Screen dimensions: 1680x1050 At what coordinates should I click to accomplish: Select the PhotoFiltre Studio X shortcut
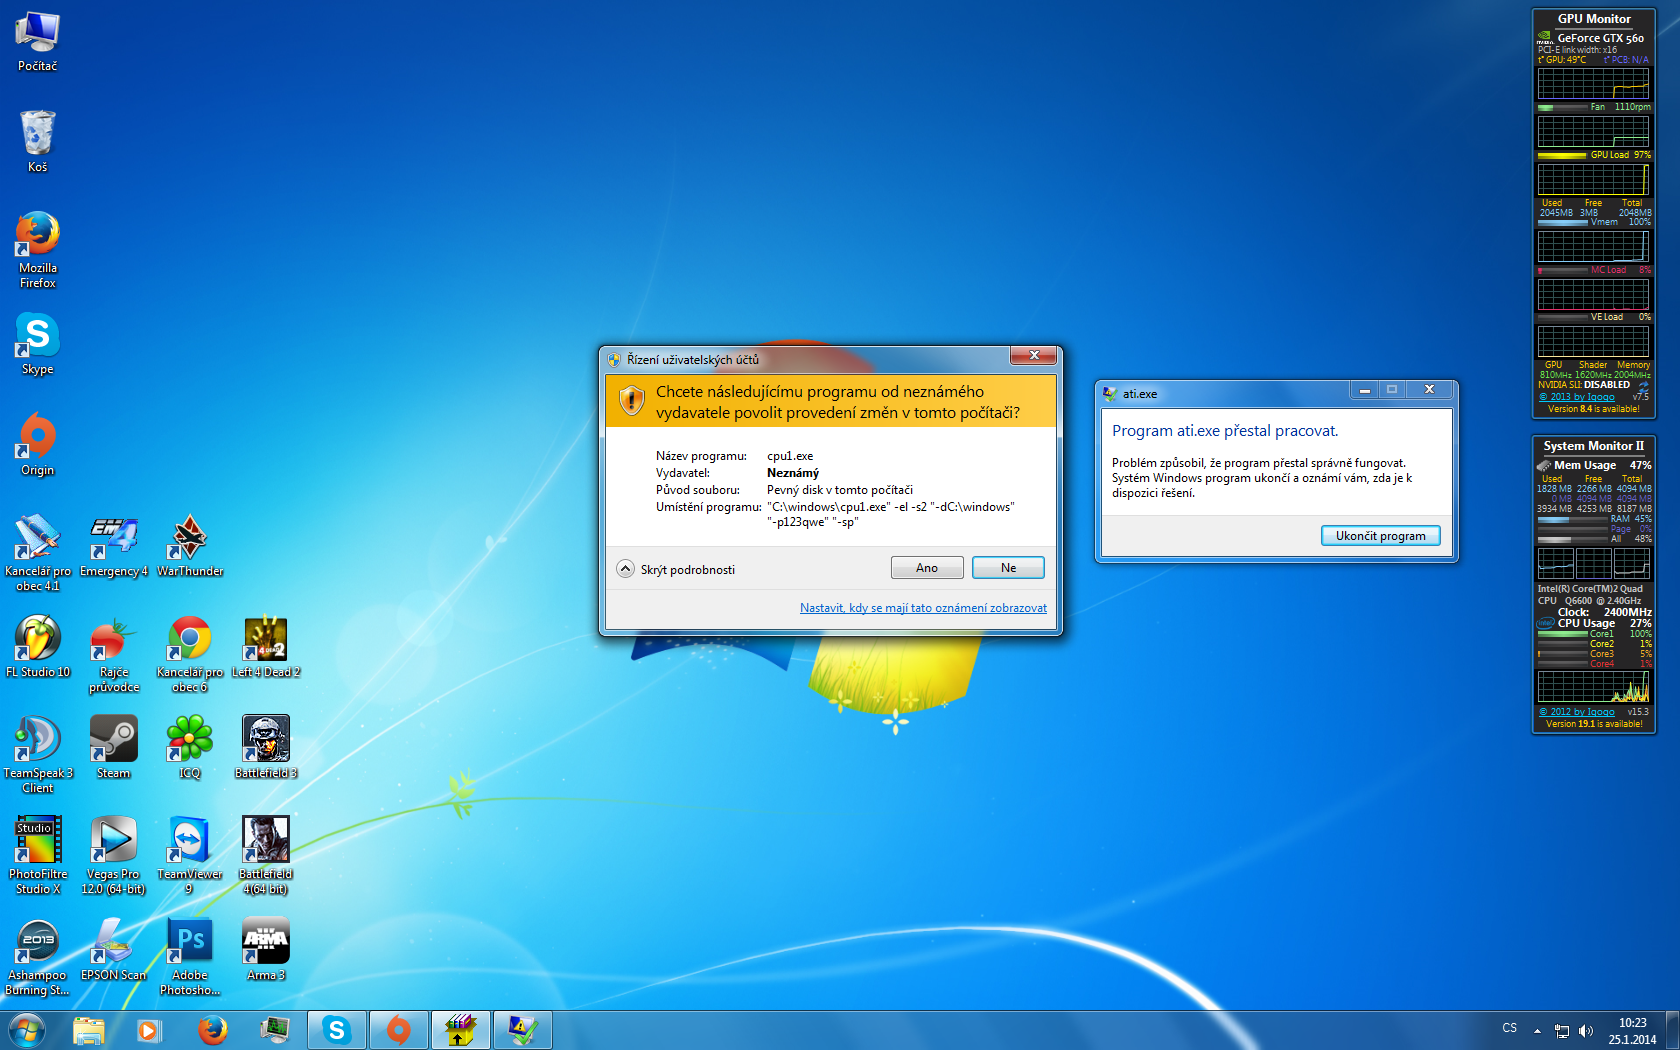point(38,856)
